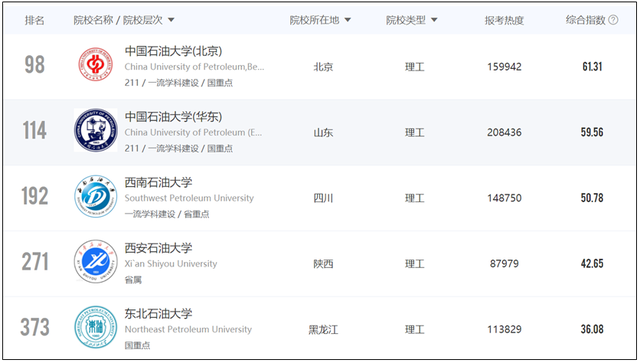640x363 pixels.
Task: Select the 87979 popularity value
Action: click(504, 264)
